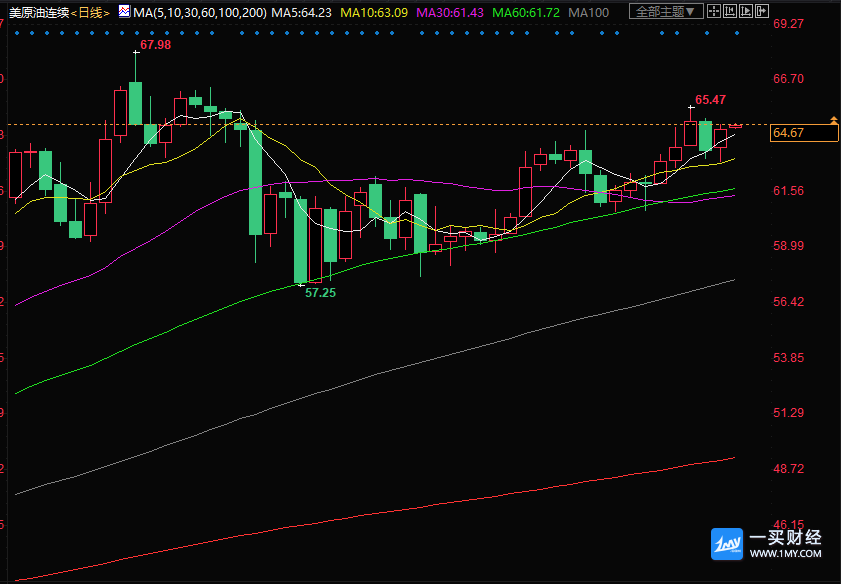Click the 66.70 price axis label

point(788,79)
